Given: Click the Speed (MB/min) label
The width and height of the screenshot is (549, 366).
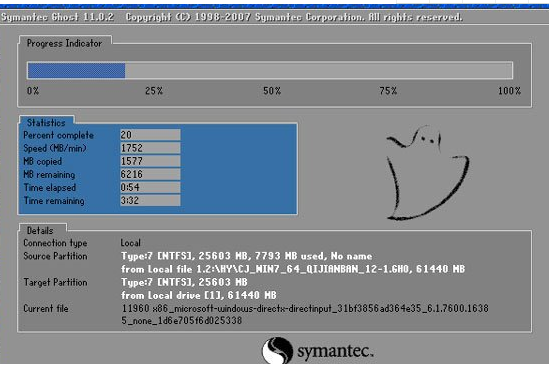Looking at the screenshot, I should pos(55,149).
